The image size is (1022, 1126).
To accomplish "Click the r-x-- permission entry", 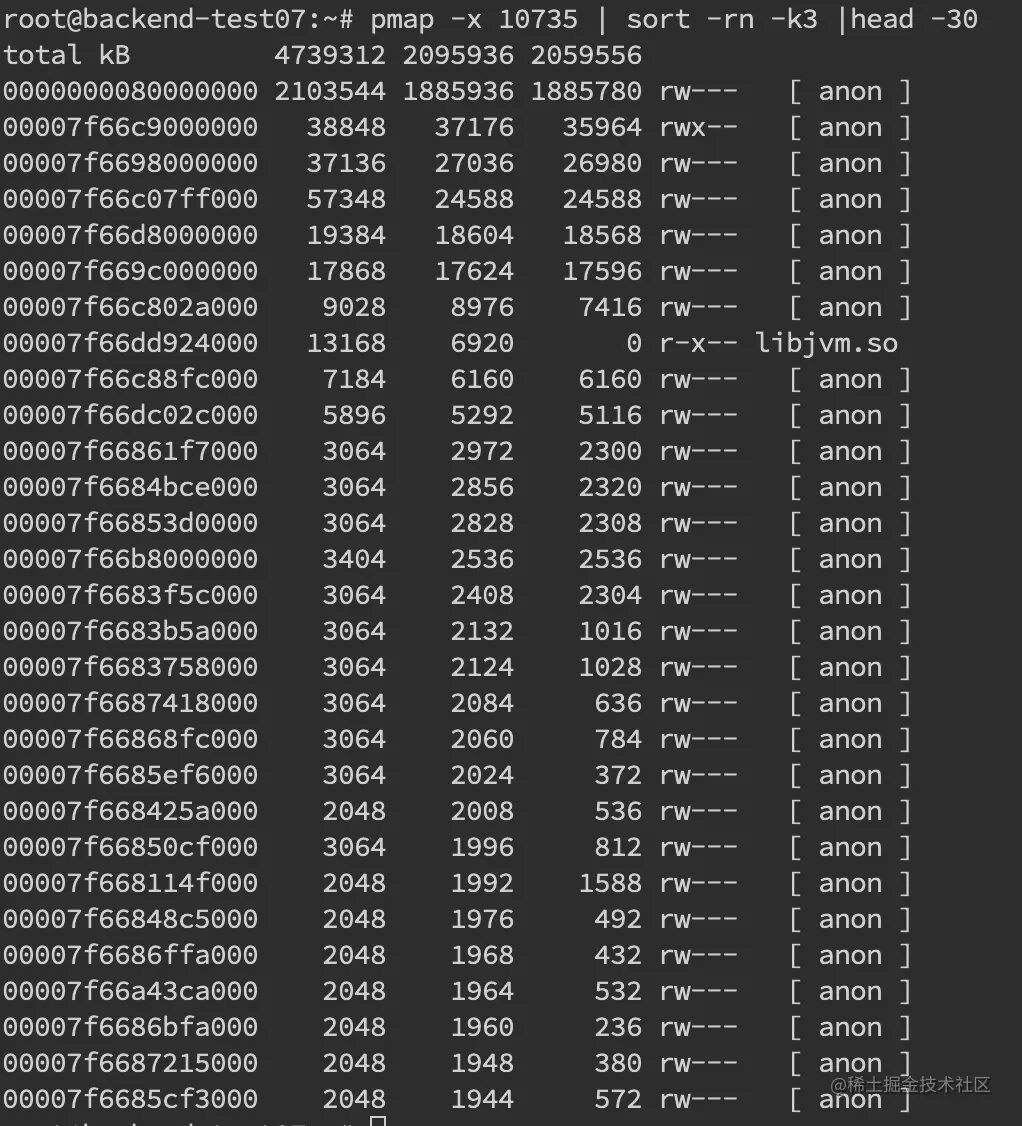I will 698,343.
